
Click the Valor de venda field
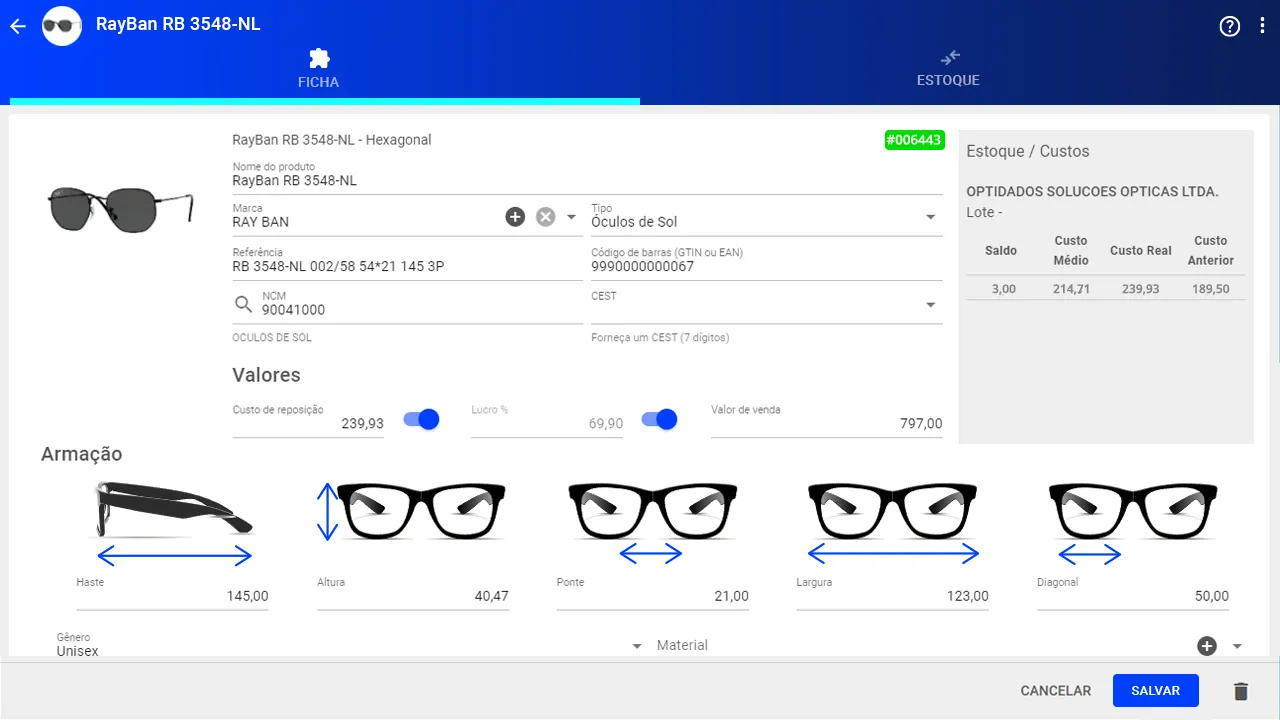pyautogui.click(x=826, y=423)
